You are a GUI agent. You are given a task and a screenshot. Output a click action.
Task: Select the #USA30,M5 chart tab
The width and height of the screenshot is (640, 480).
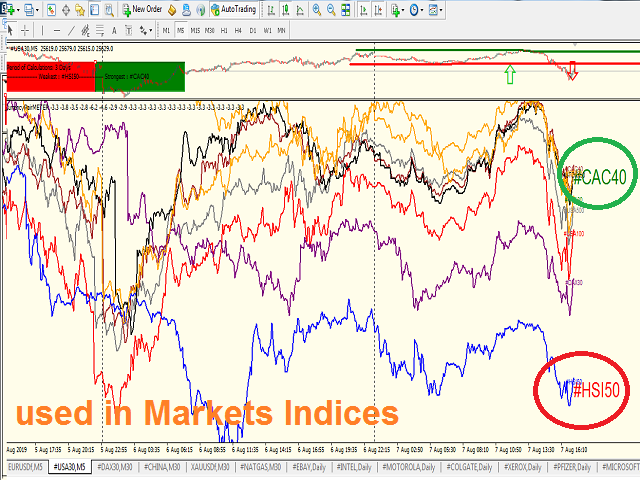tap(70, 467)
